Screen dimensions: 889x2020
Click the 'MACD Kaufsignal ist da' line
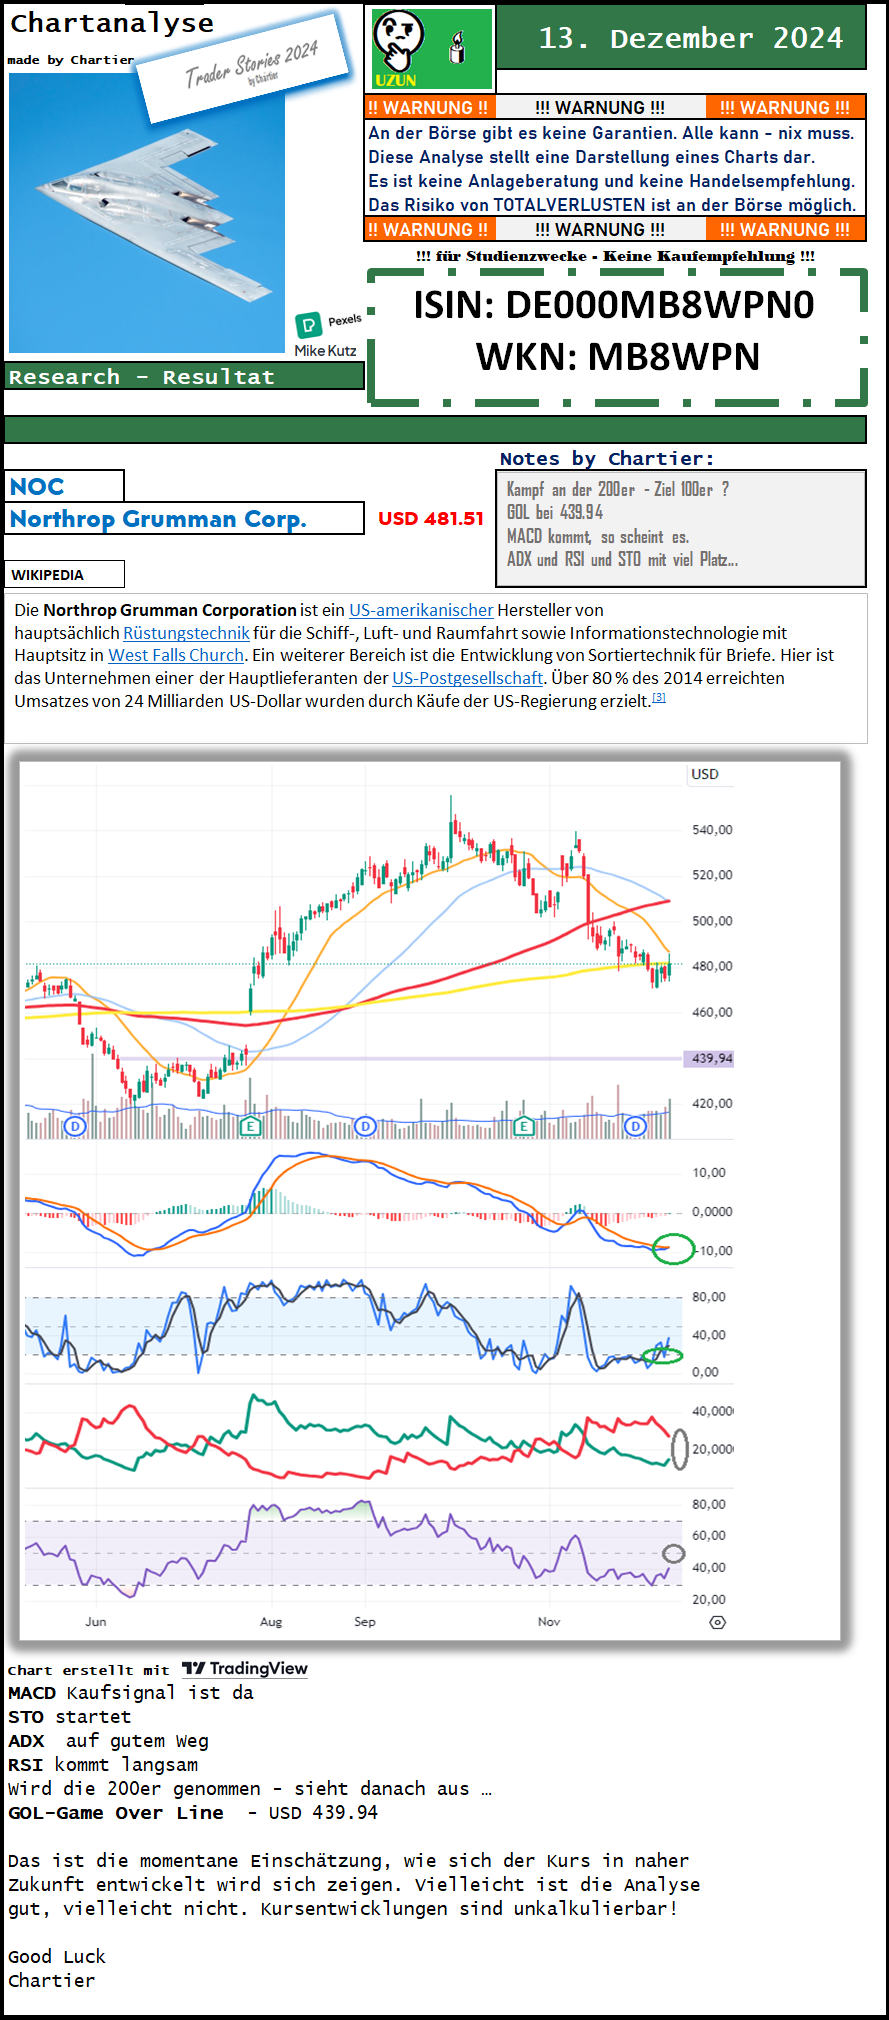click(x=131, y=1692)
